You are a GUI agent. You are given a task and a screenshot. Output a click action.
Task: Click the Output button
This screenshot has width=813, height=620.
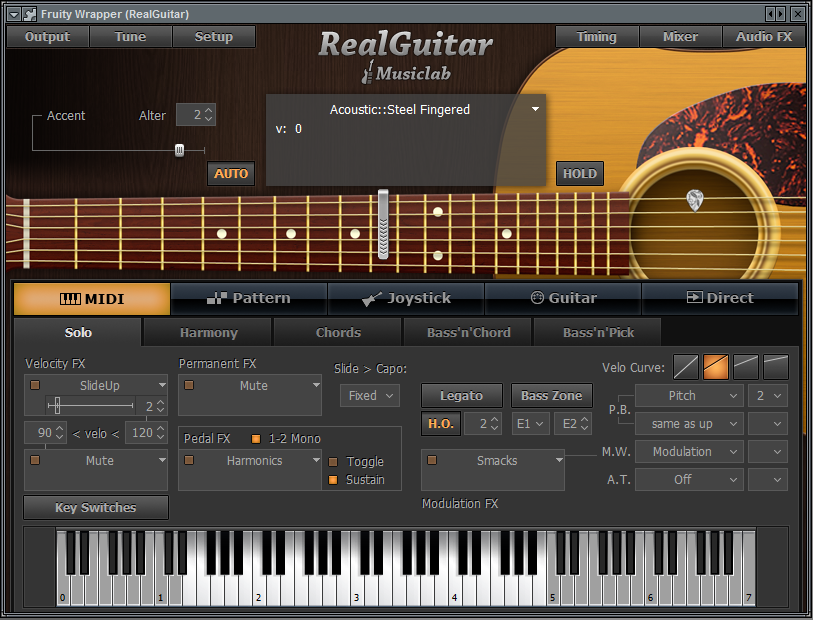[x=48, y=36]
